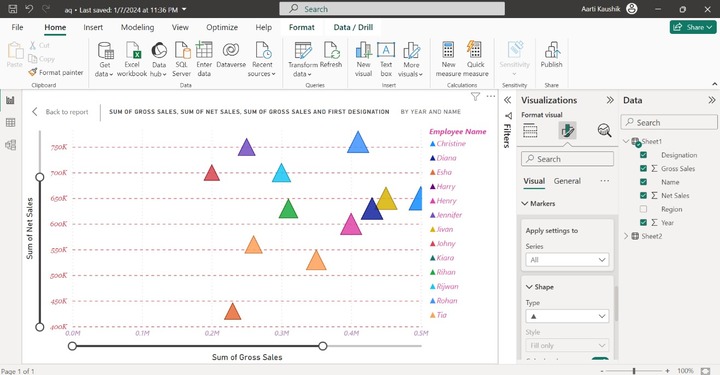Switch to the Optimize tab

coord(222,27)
